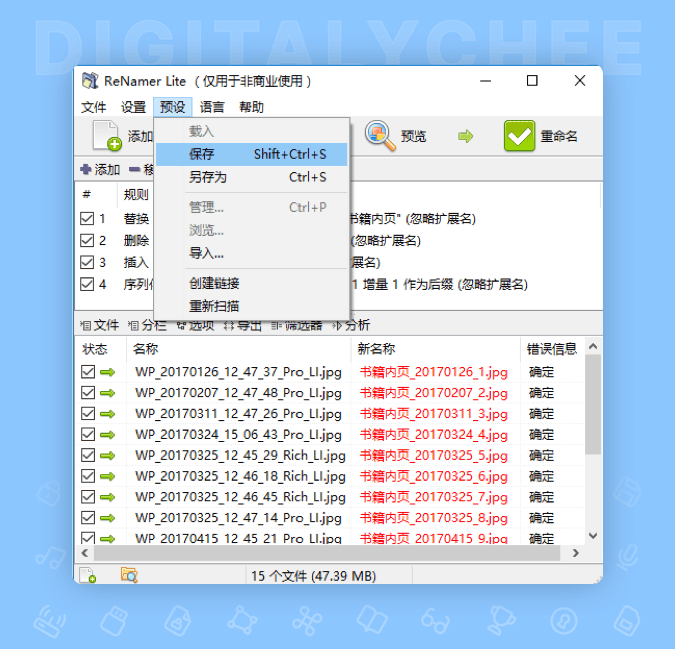The image size is (675, 649).
Task: Open the 语言 menu
Action: pyautogui.click(x=212, y=107)
